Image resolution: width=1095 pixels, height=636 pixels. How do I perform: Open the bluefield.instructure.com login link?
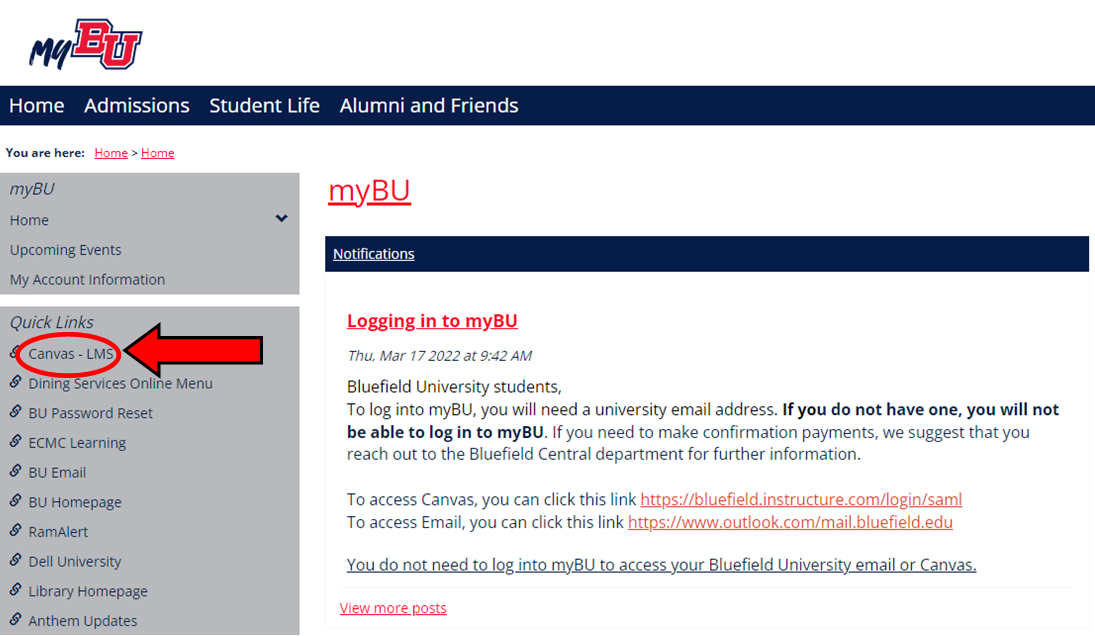click(x=801, y=499)
